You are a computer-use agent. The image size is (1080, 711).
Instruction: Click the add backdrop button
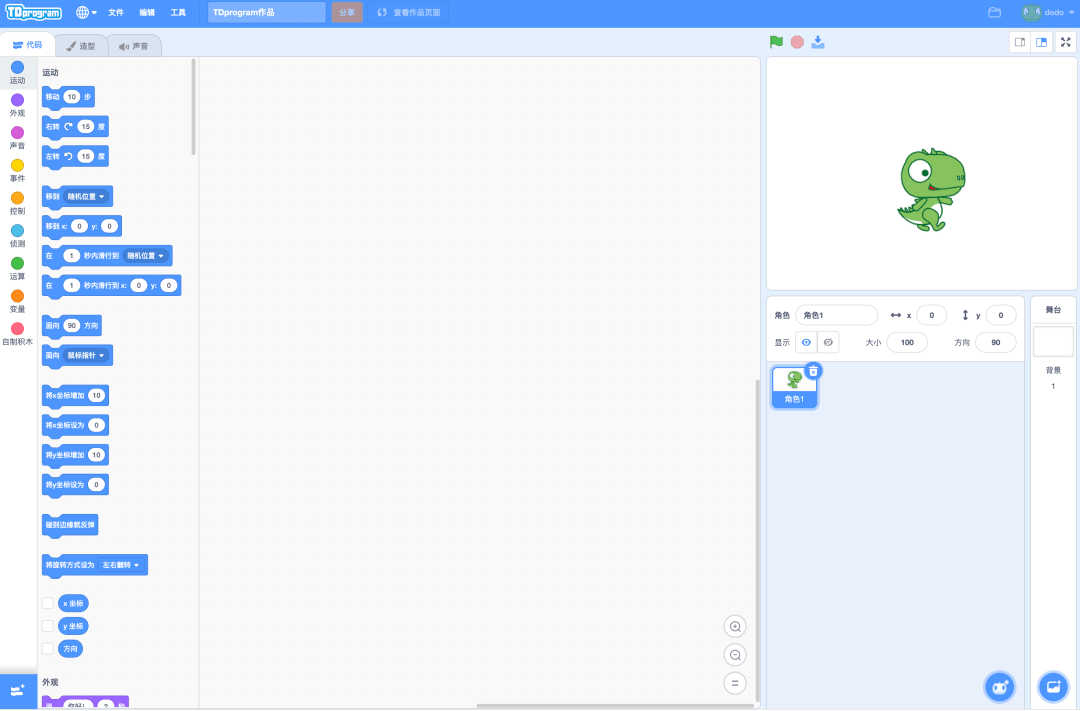pyautogui.click(x=1052, y=686)
